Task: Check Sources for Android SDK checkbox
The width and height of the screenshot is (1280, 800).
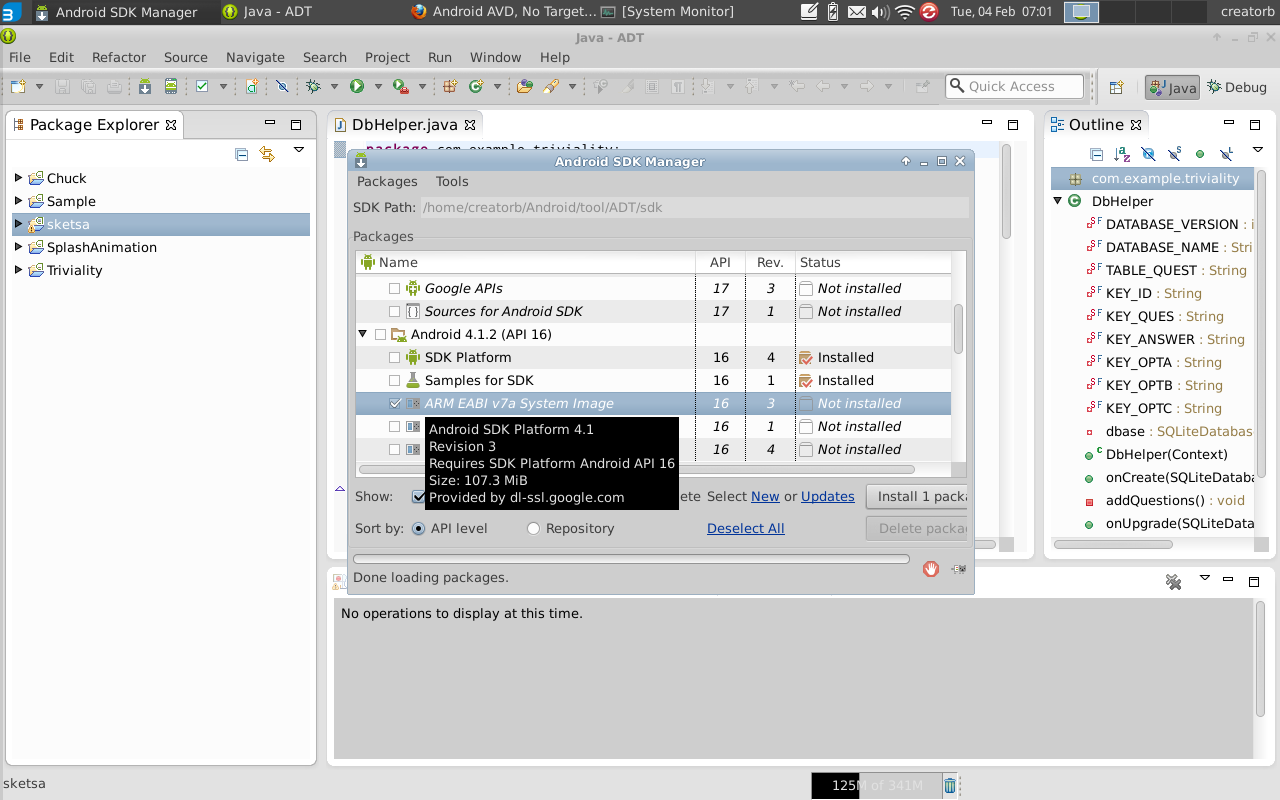Action: pyautogui.click(x=394, y=311)
